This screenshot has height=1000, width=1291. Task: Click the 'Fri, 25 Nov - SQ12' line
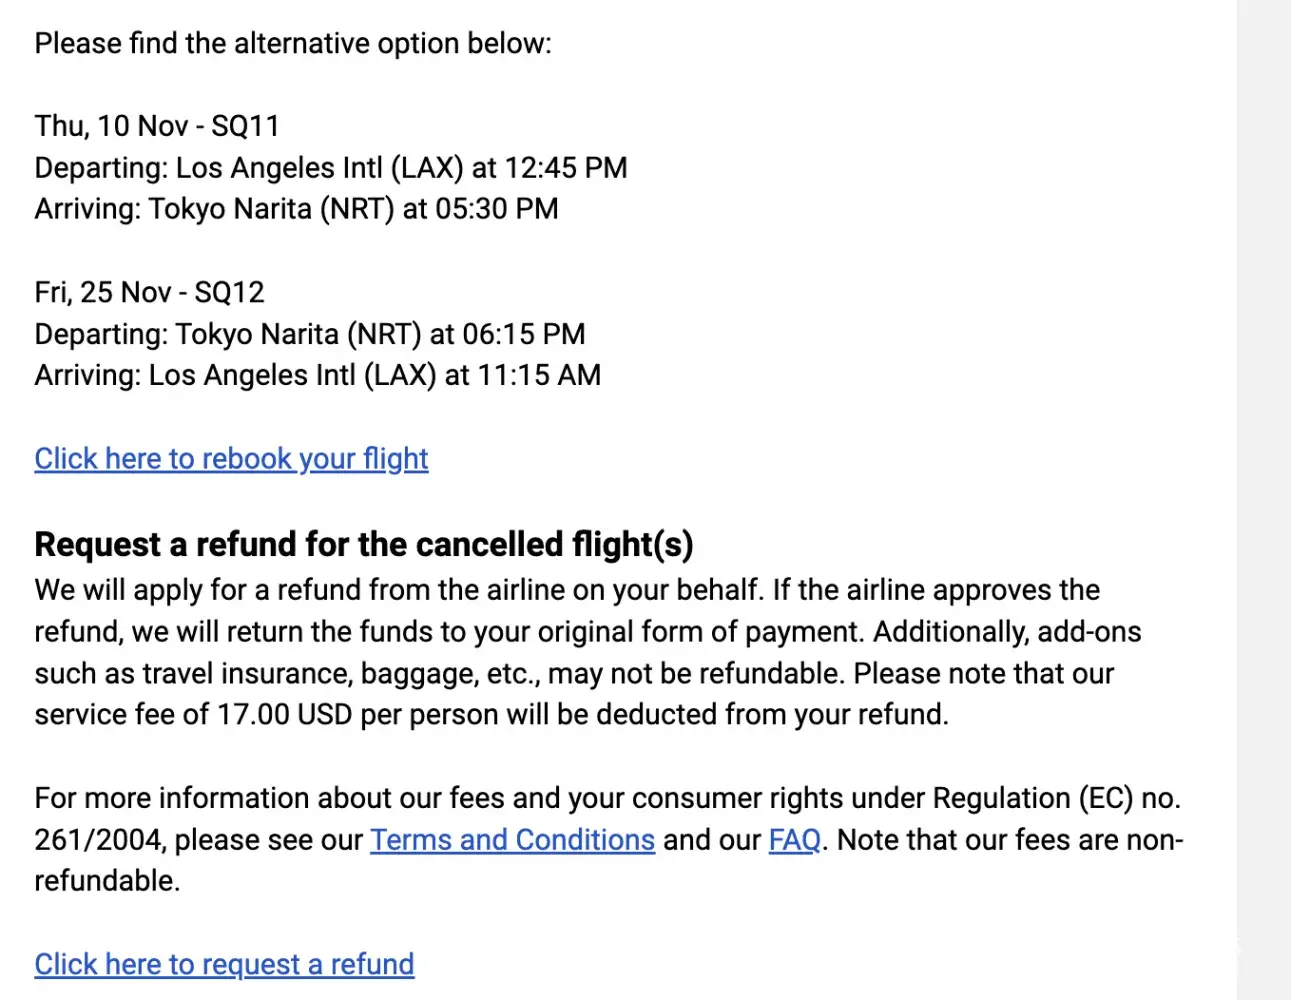click(149, 292)
